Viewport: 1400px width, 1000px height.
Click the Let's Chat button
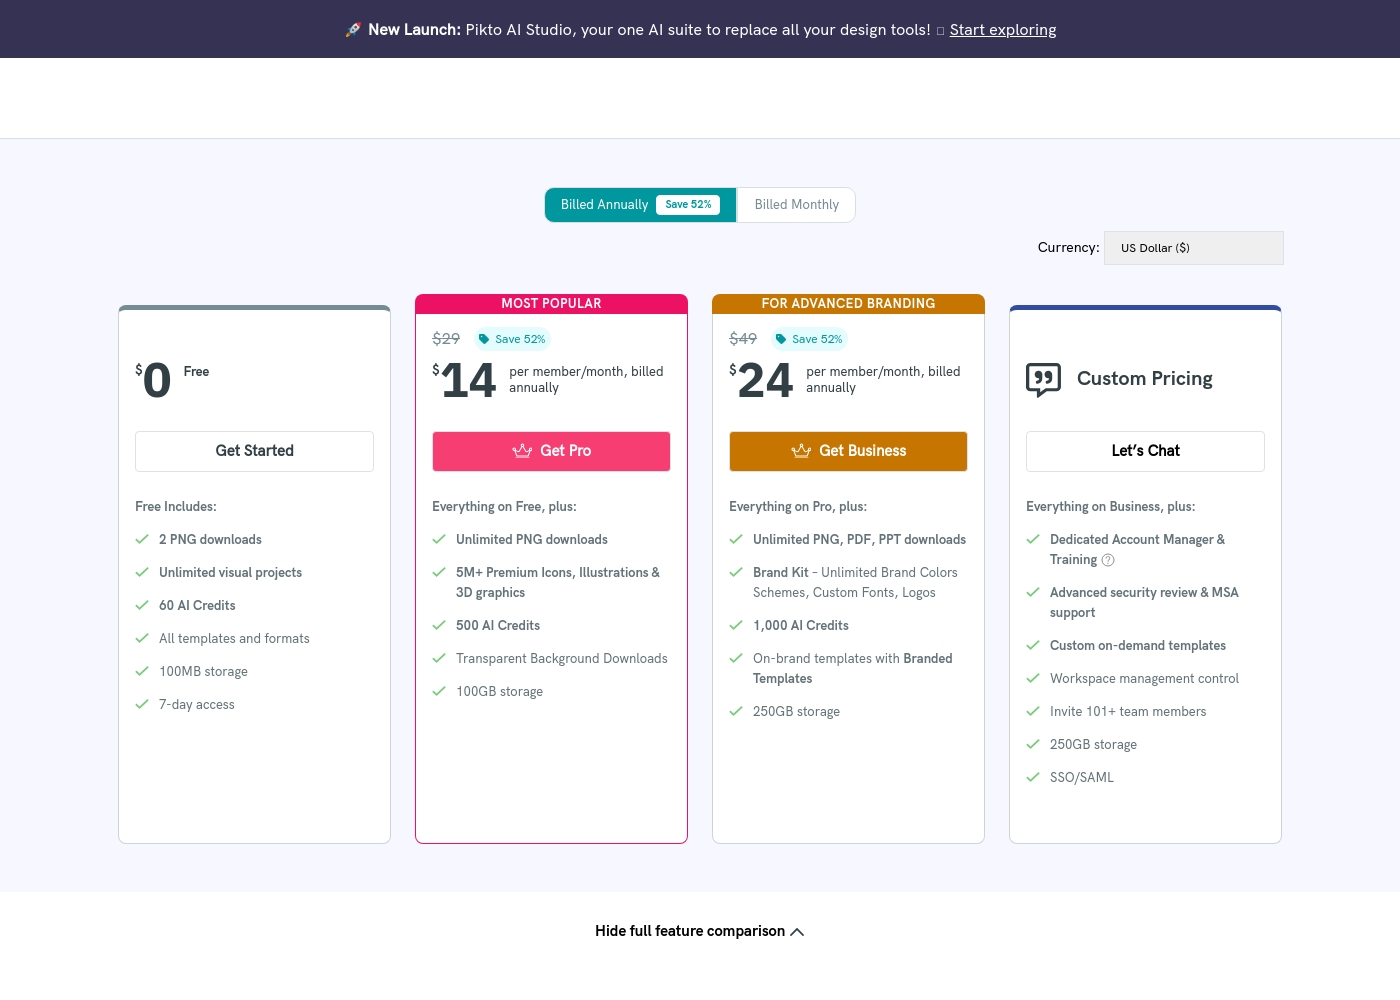(1145, 451)
